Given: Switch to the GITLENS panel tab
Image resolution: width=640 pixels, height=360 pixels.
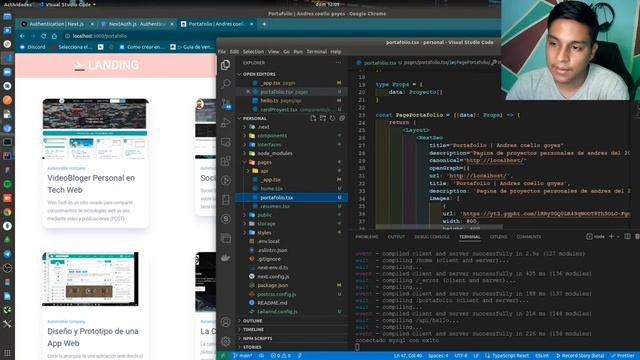Looking at the screenshot, I should coord(498,237).
